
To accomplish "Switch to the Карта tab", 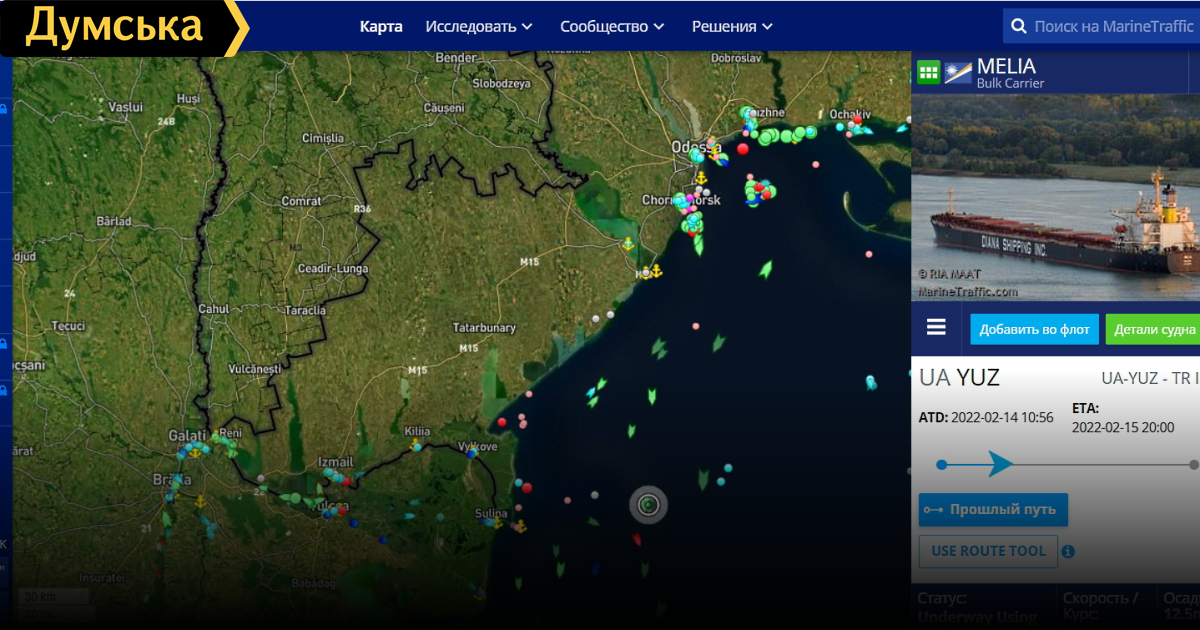I will (381, 26).
